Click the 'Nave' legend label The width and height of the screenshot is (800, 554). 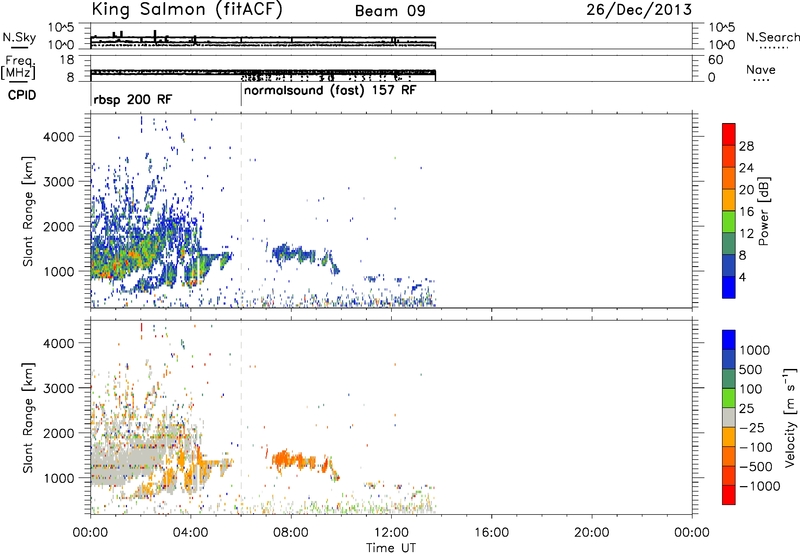tap(761, 70)
